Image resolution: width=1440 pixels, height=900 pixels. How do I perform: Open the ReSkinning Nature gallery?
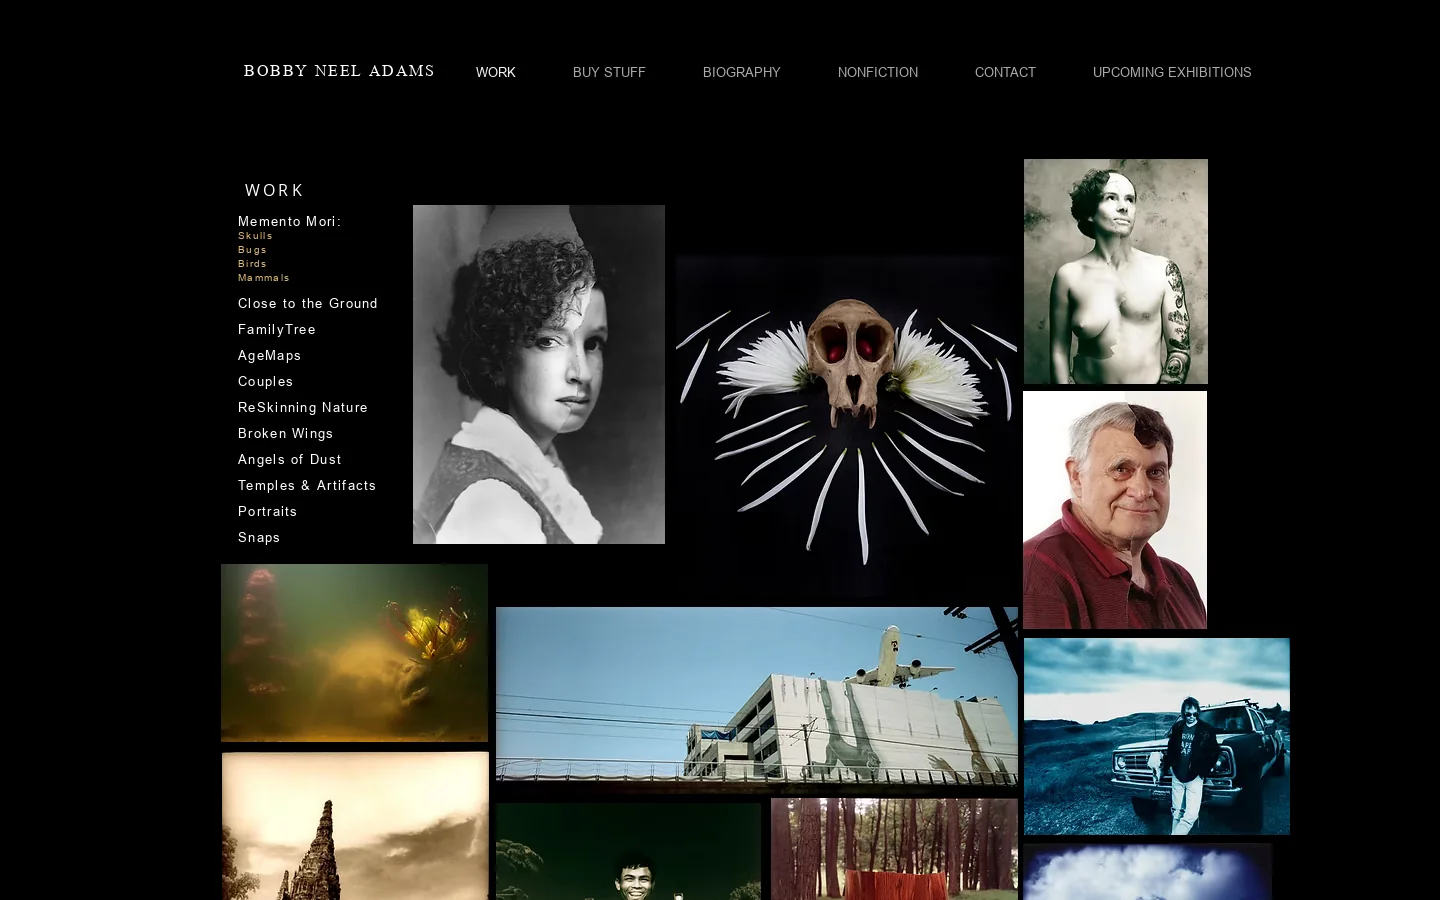[x=303, y=407]
